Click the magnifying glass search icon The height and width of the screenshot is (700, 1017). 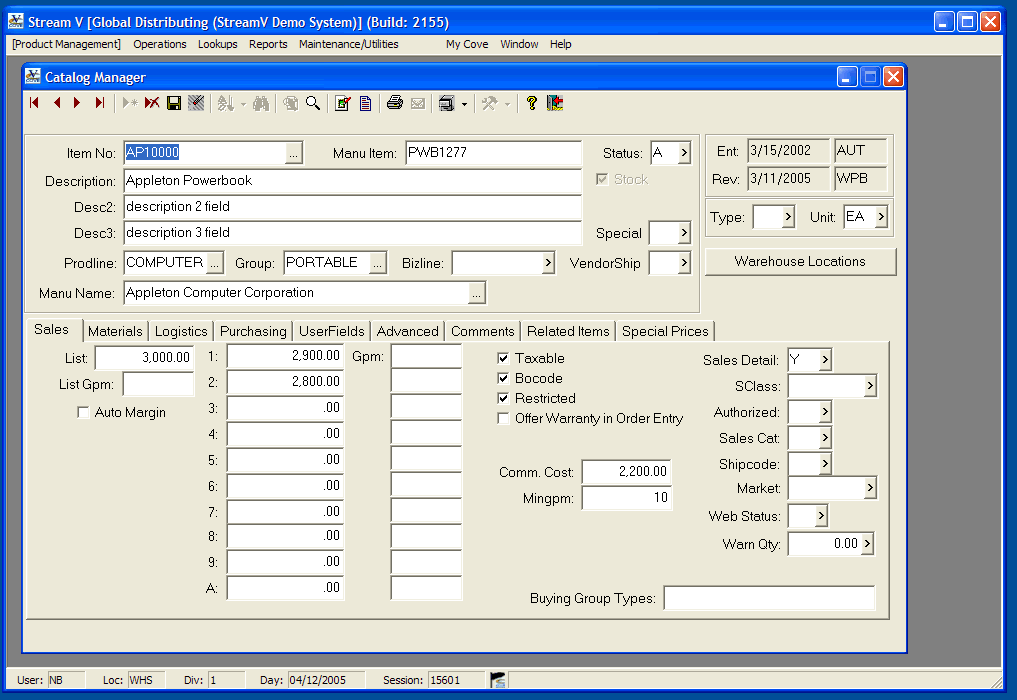tap(313, 103)
